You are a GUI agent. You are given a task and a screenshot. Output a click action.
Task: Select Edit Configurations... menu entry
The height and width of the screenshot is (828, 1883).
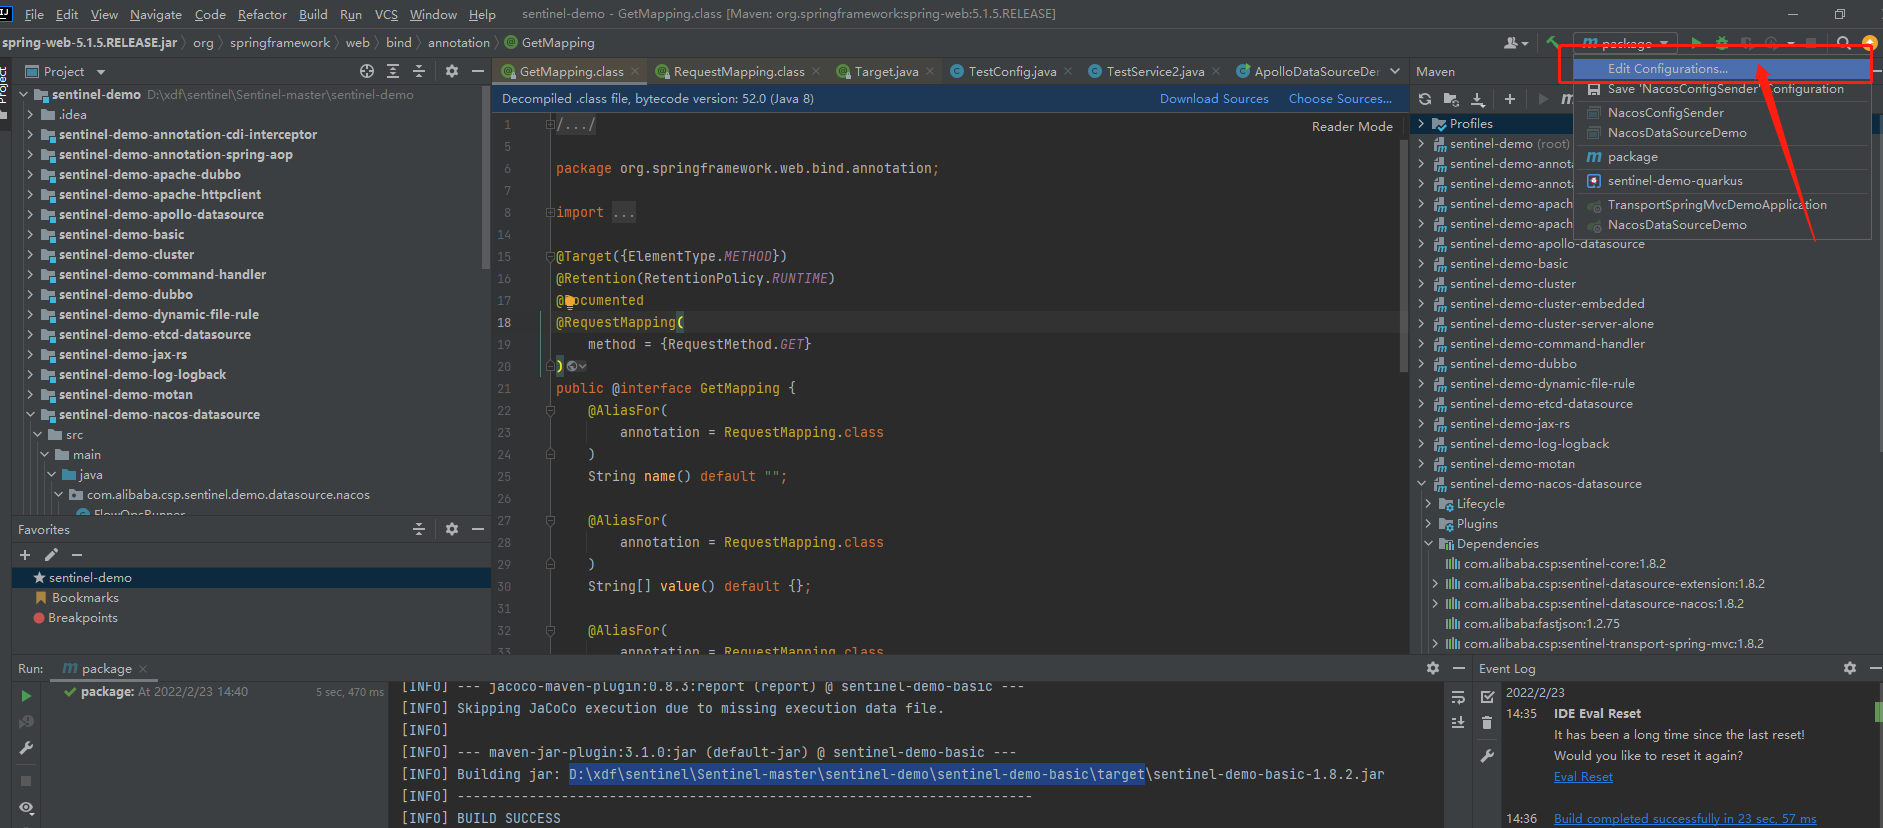coord(1721,69)
